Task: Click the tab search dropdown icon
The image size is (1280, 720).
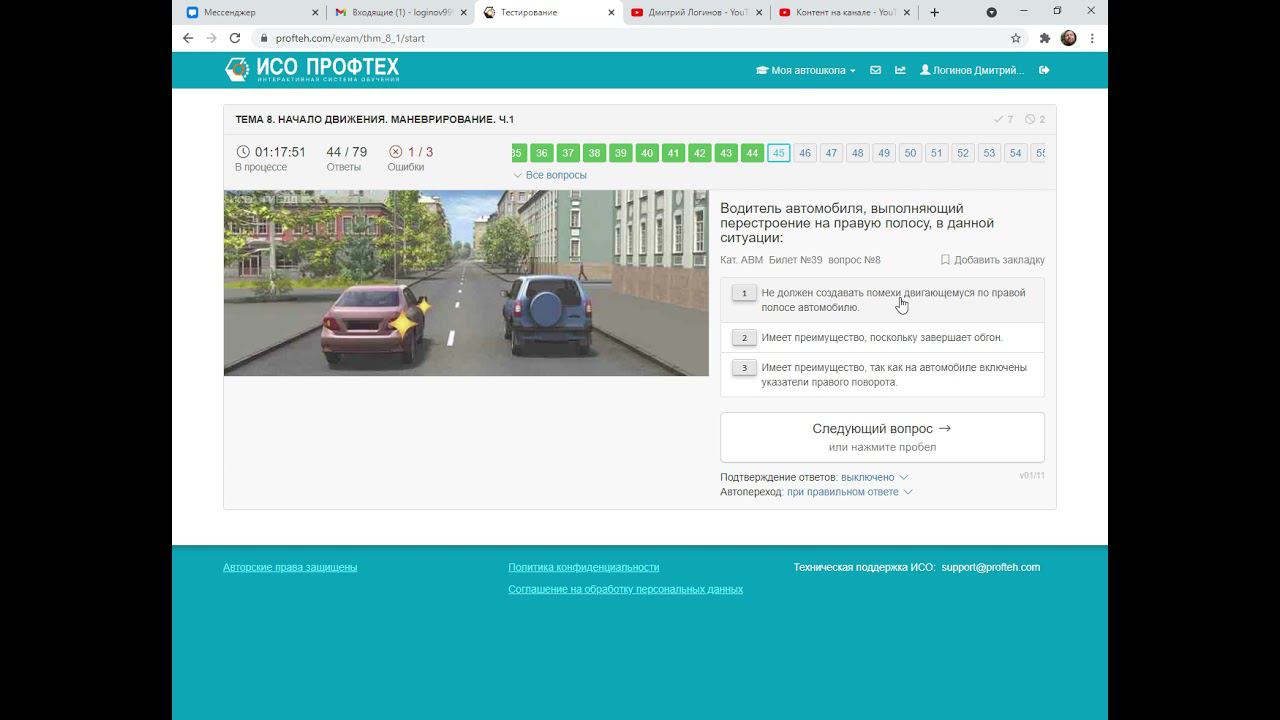Action: [991, 12]
